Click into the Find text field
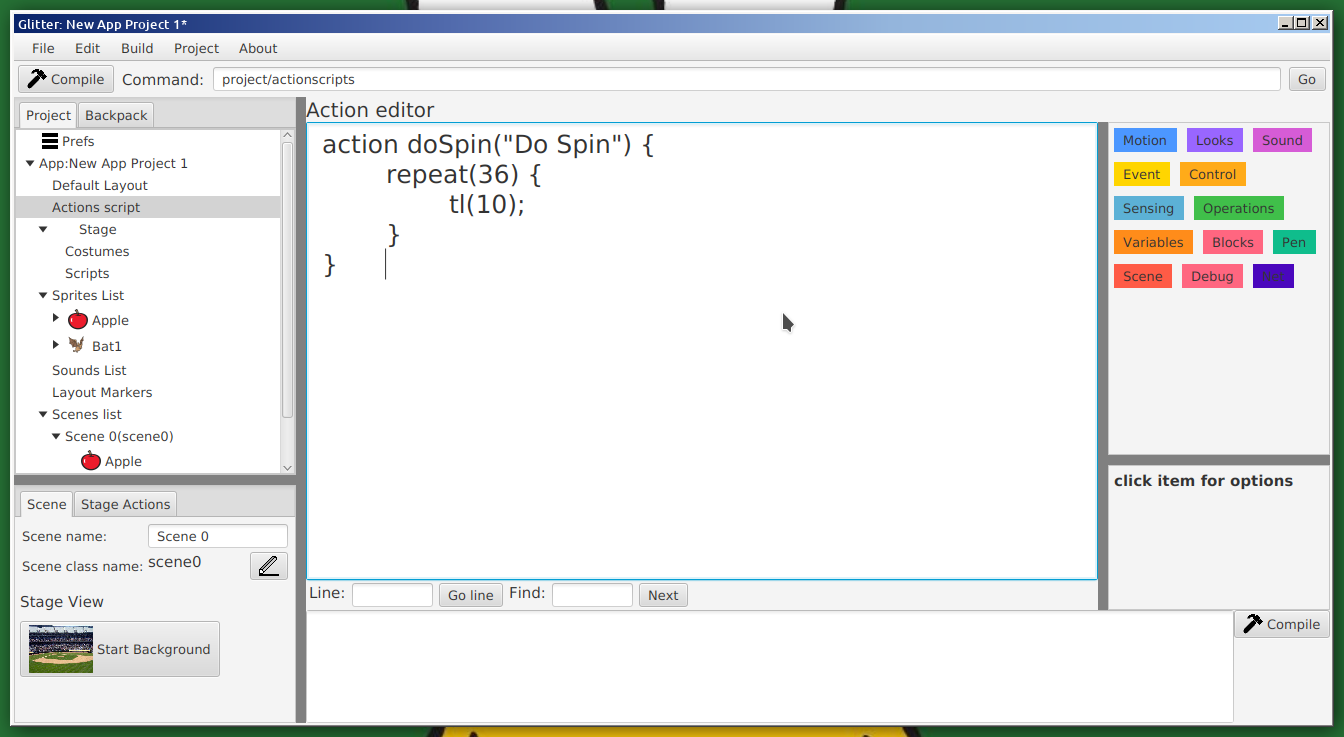 592,595
